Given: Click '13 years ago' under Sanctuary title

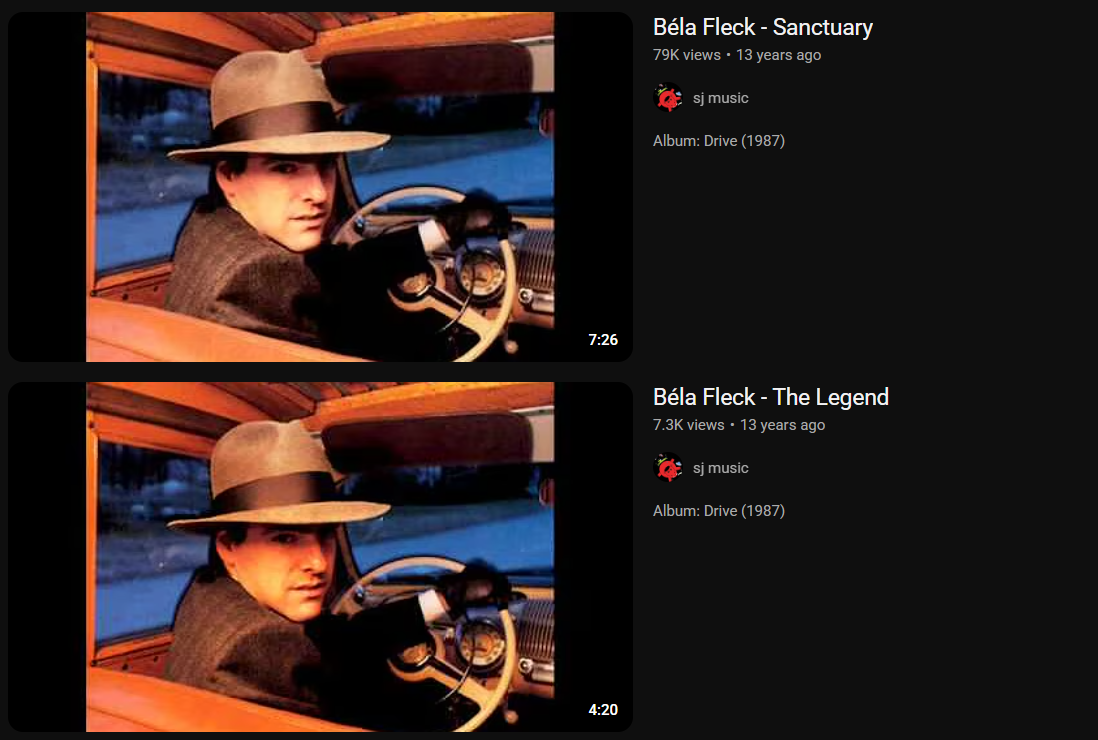Looking at the screenshot, I should click(779, 55).
